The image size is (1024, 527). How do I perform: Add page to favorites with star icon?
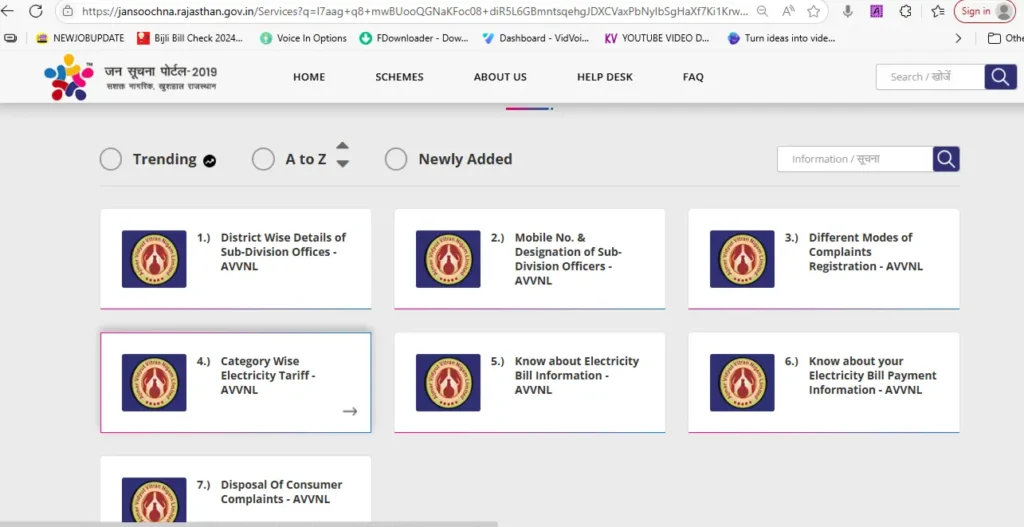[x=814, y=12]
